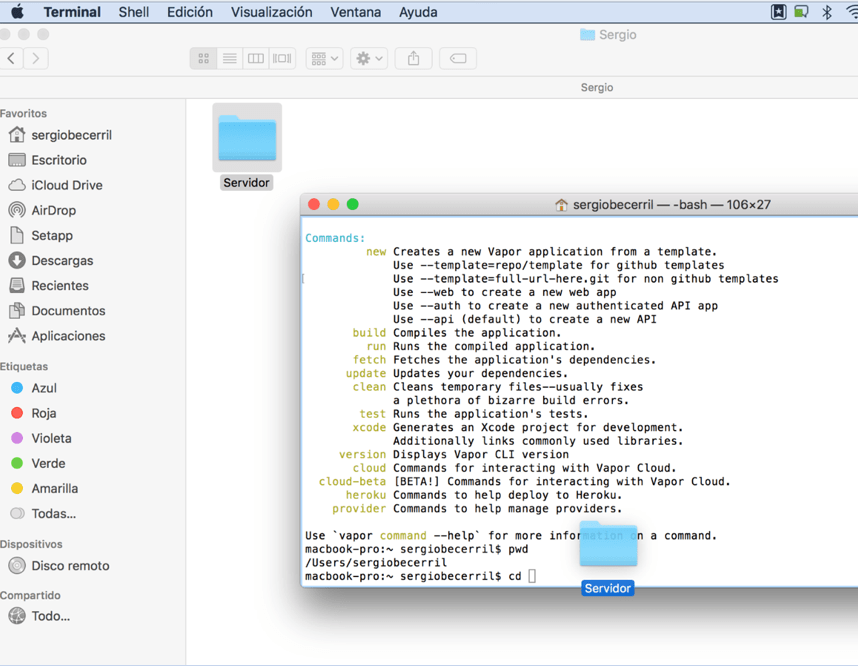Switch Finder to icon view
This screenshot has height=666, width=858.
[204, 58]
